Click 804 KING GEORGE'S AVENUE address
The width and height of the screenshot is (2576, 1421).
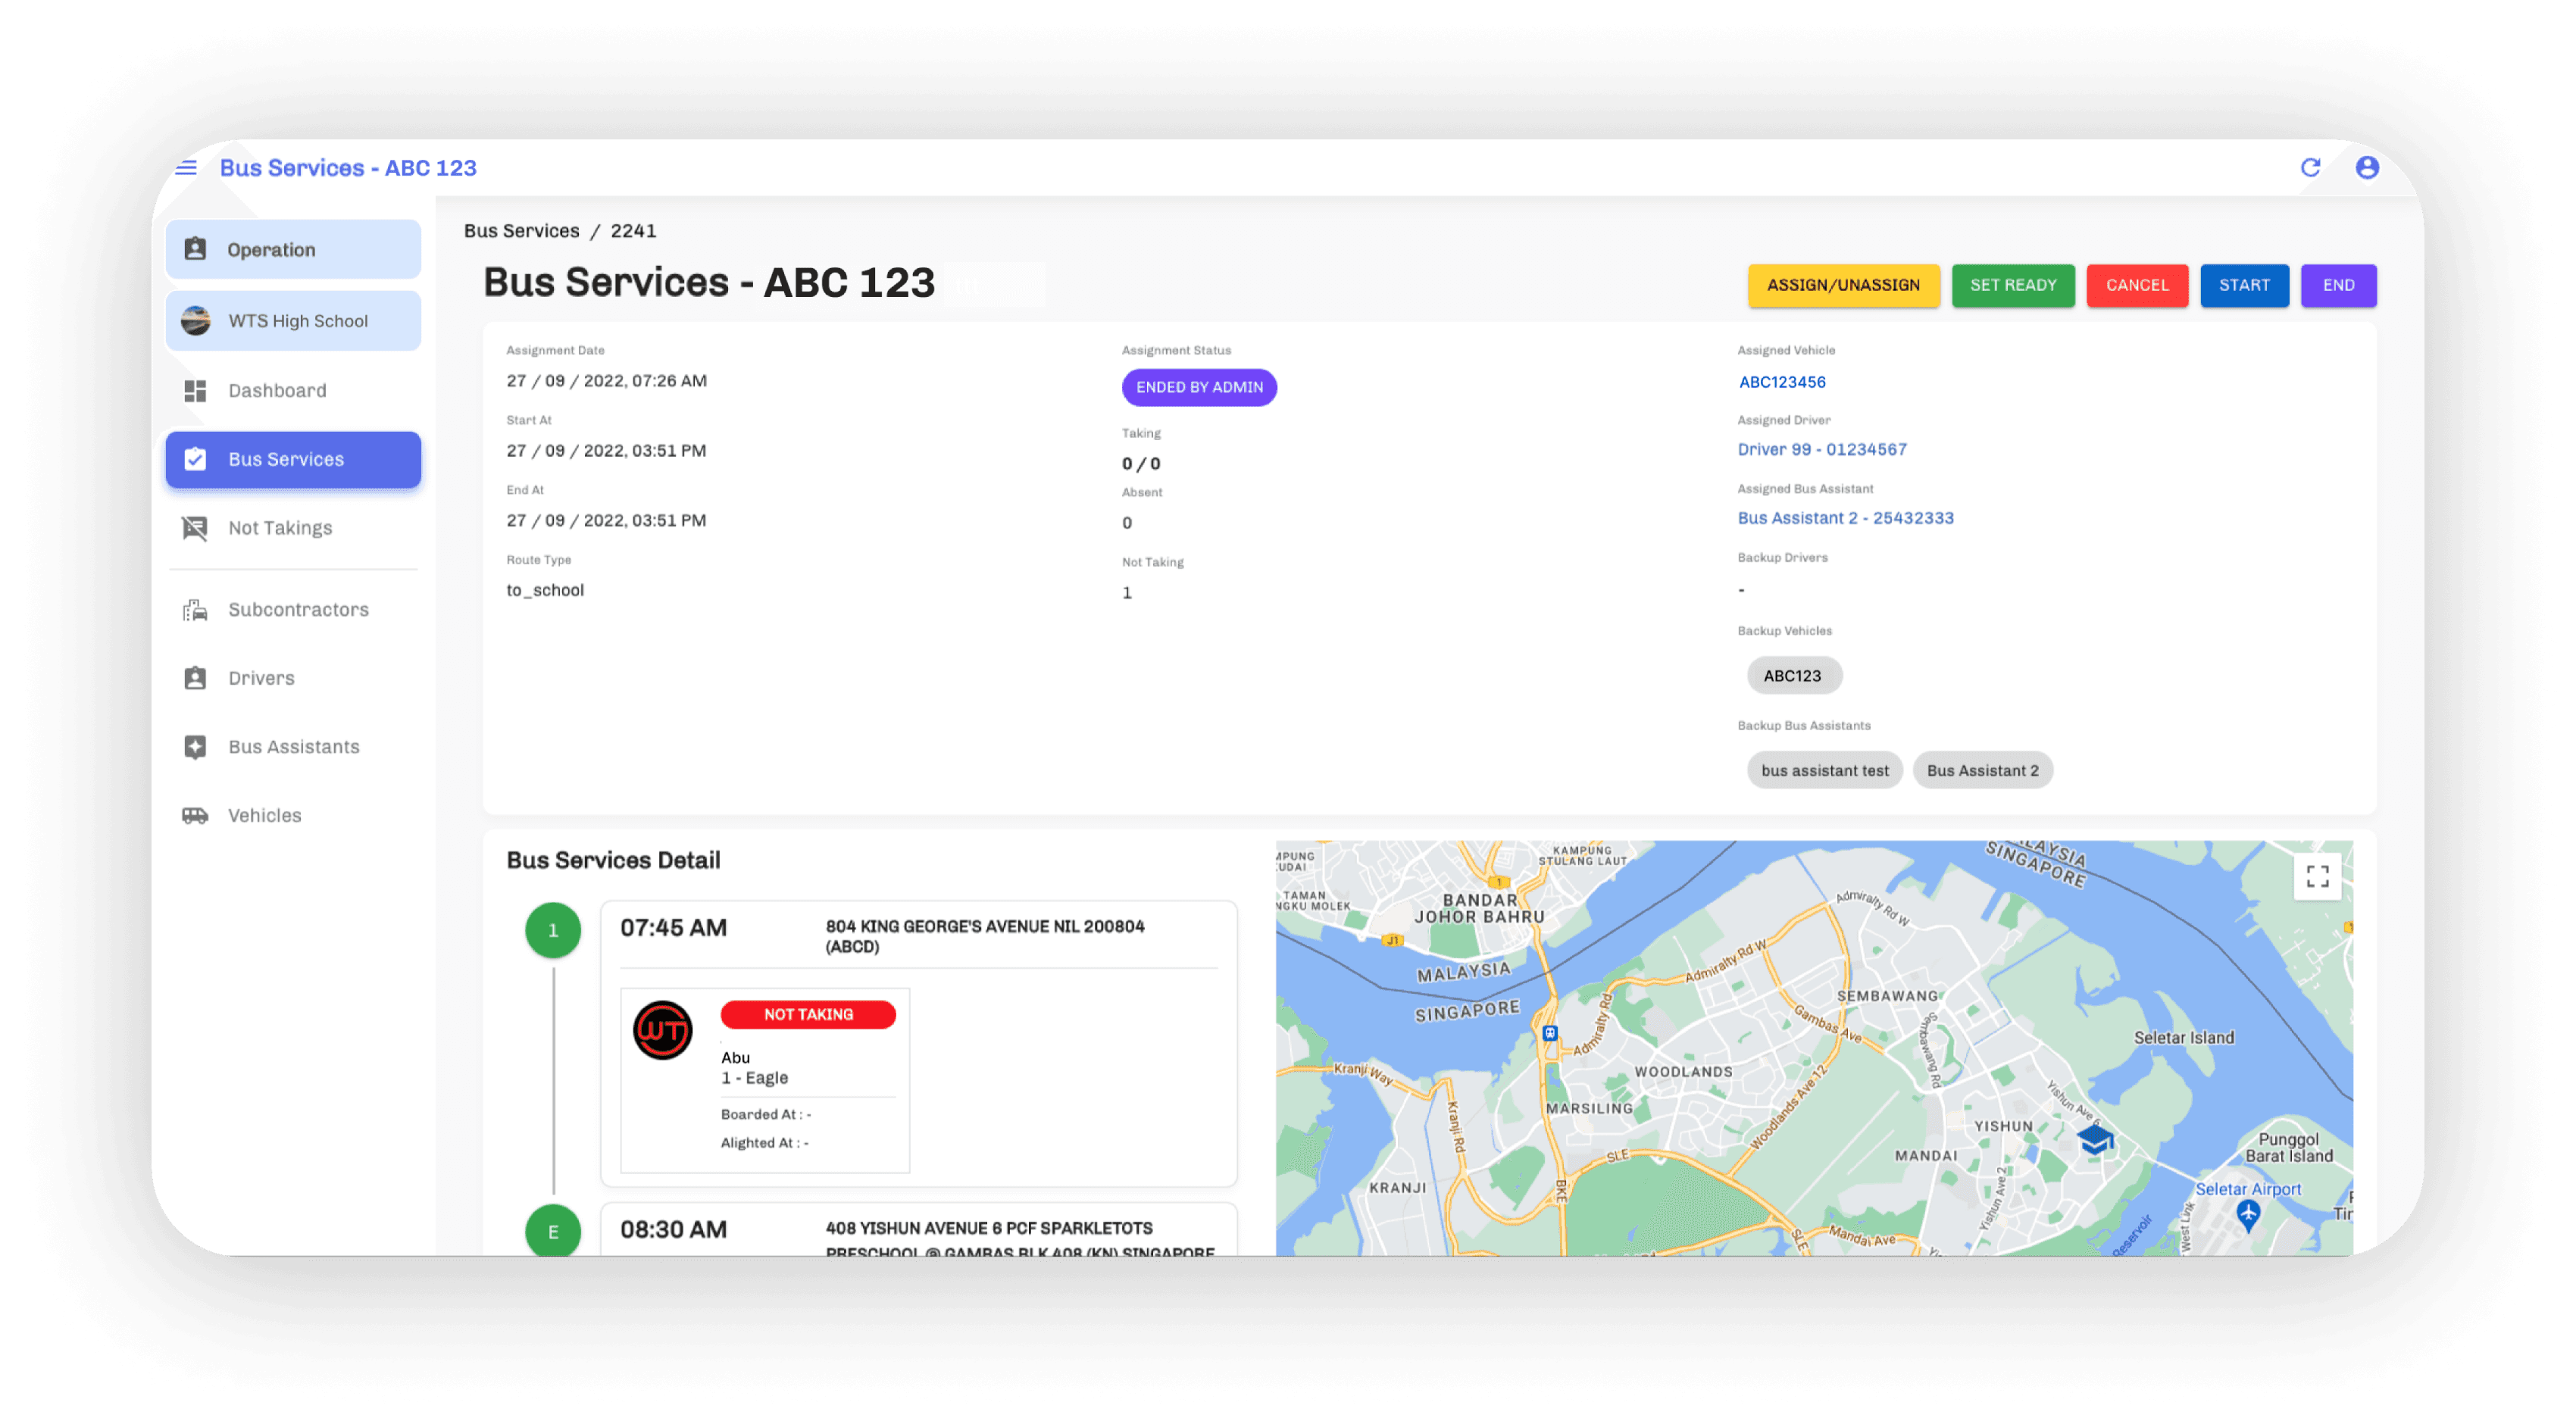tap(985, 937)
